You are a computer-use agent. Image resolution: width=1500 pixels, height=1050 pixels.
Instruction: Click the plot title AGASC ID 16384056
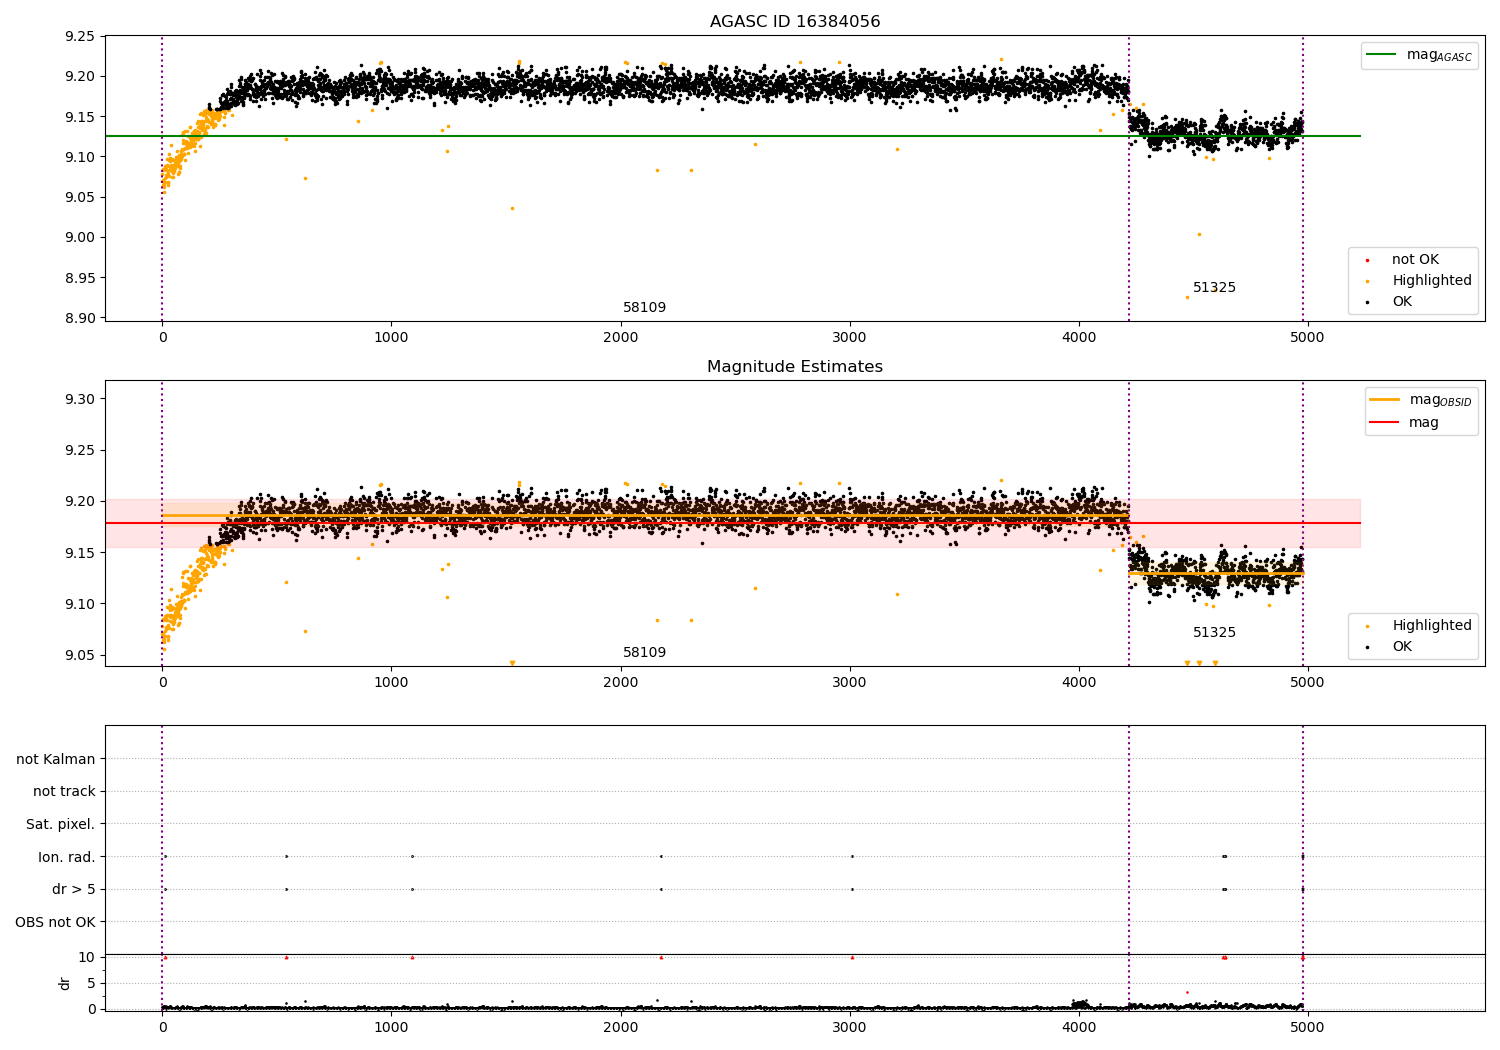click(795, 22)
